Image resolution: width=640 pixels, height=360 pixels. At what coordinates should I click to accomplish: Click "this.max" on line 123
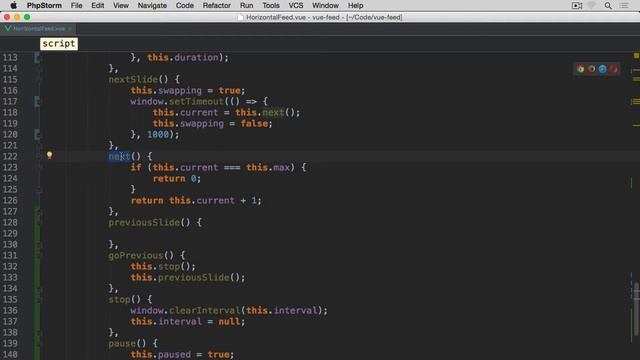[x=268, y=167]
